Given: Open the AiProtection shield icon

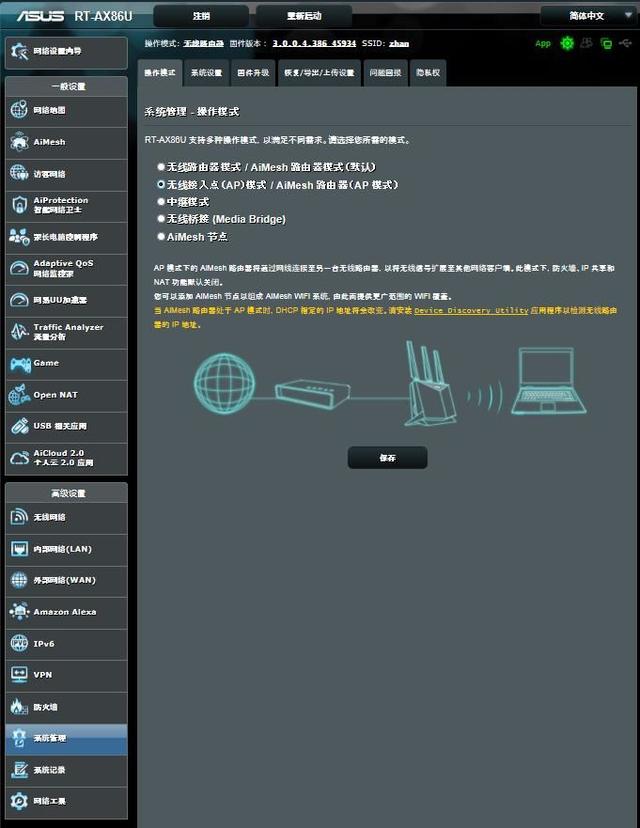Looking at the screenshot, I should [19, 205].
